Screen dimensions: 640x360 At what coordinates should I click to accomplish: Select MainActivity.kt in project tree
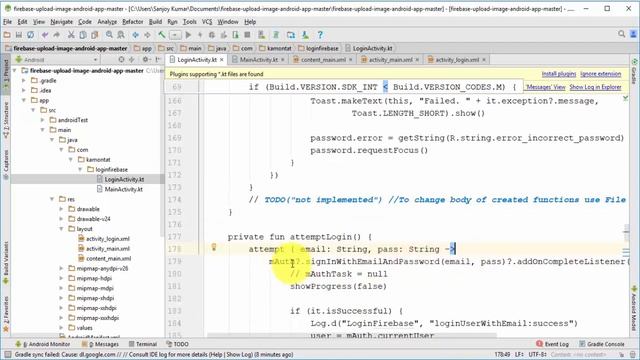[123, 189]
